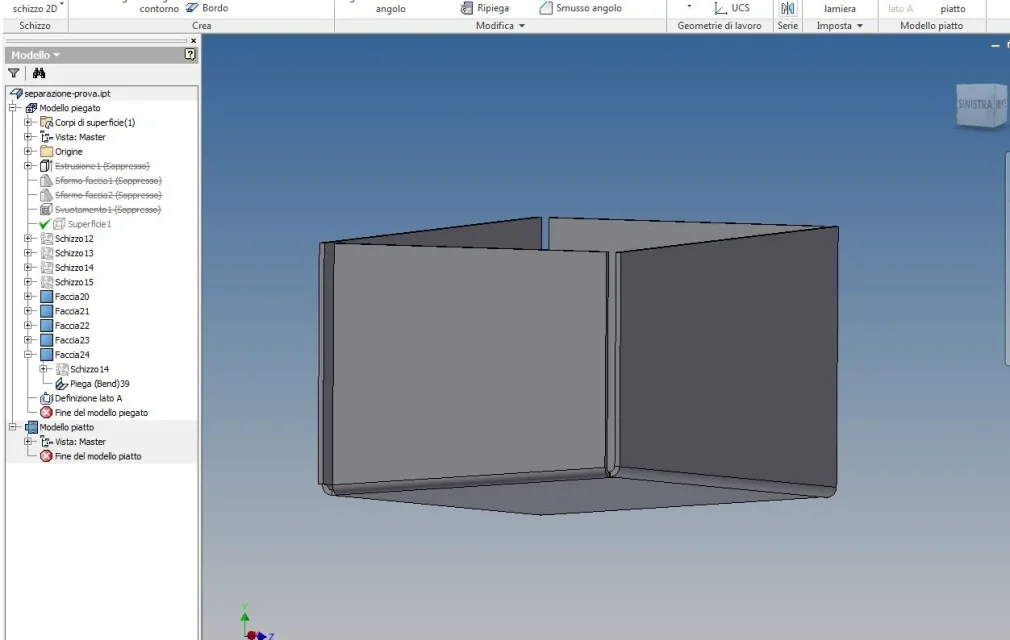Viewport: 1010px width, 640px height.
Task: Click the Serie mirror icon
Action: pyautogui.click(x=787, y=8)
